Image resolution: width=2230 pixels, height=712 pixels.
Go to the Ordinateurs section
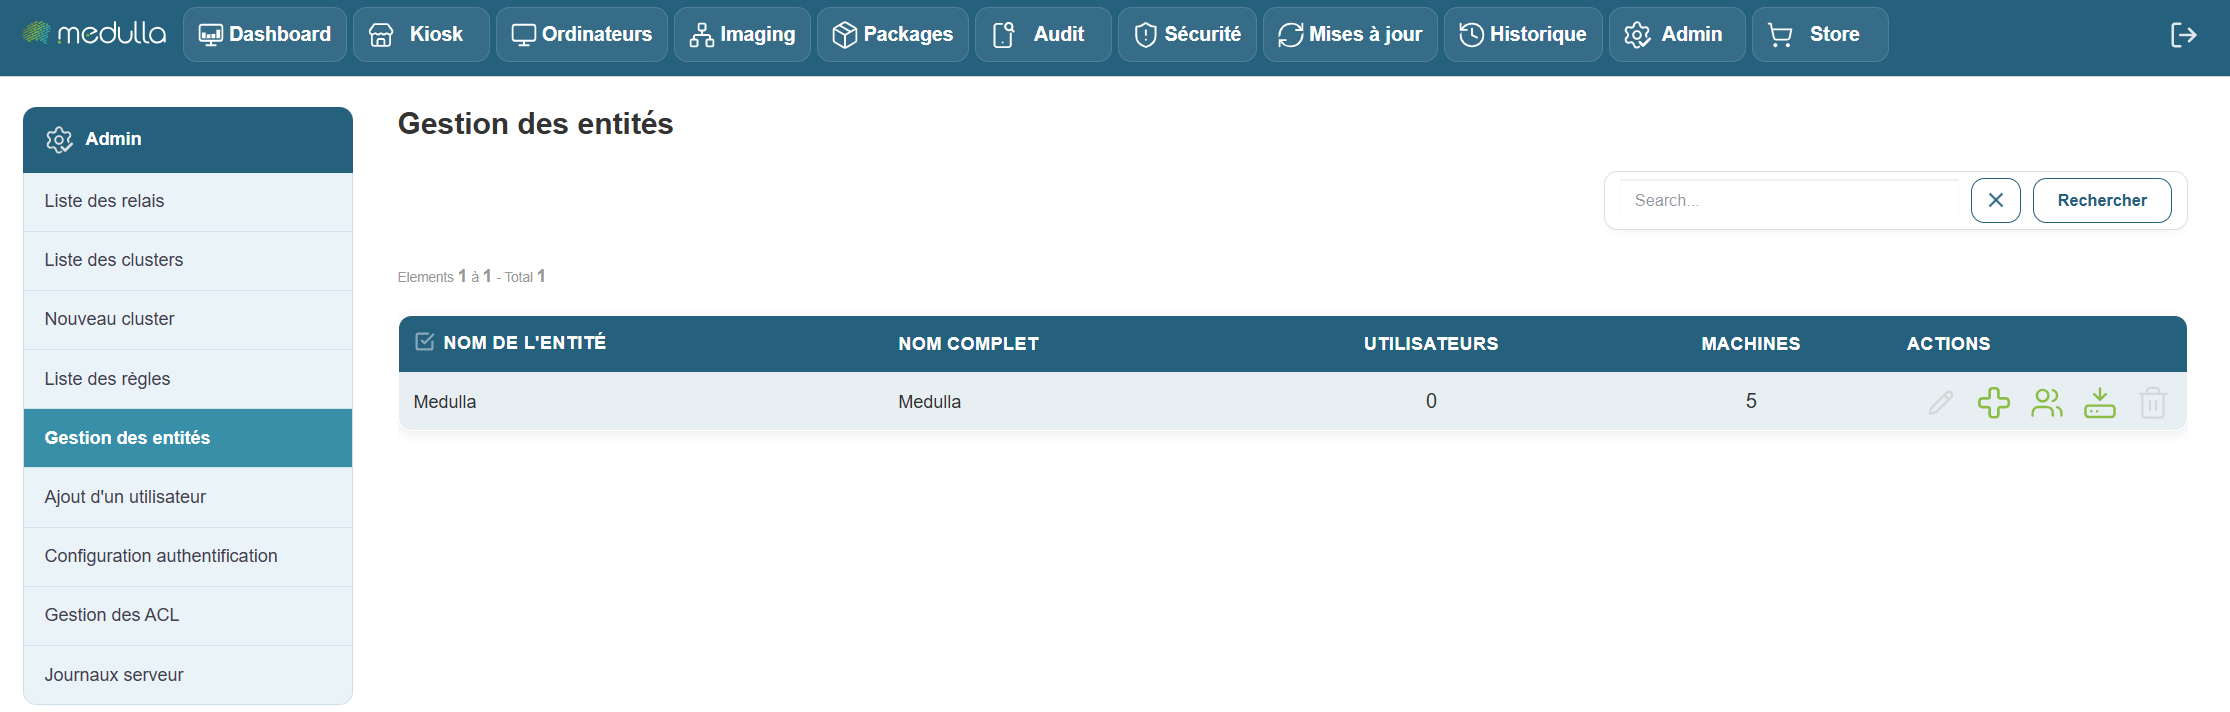(x=582, y=34)
